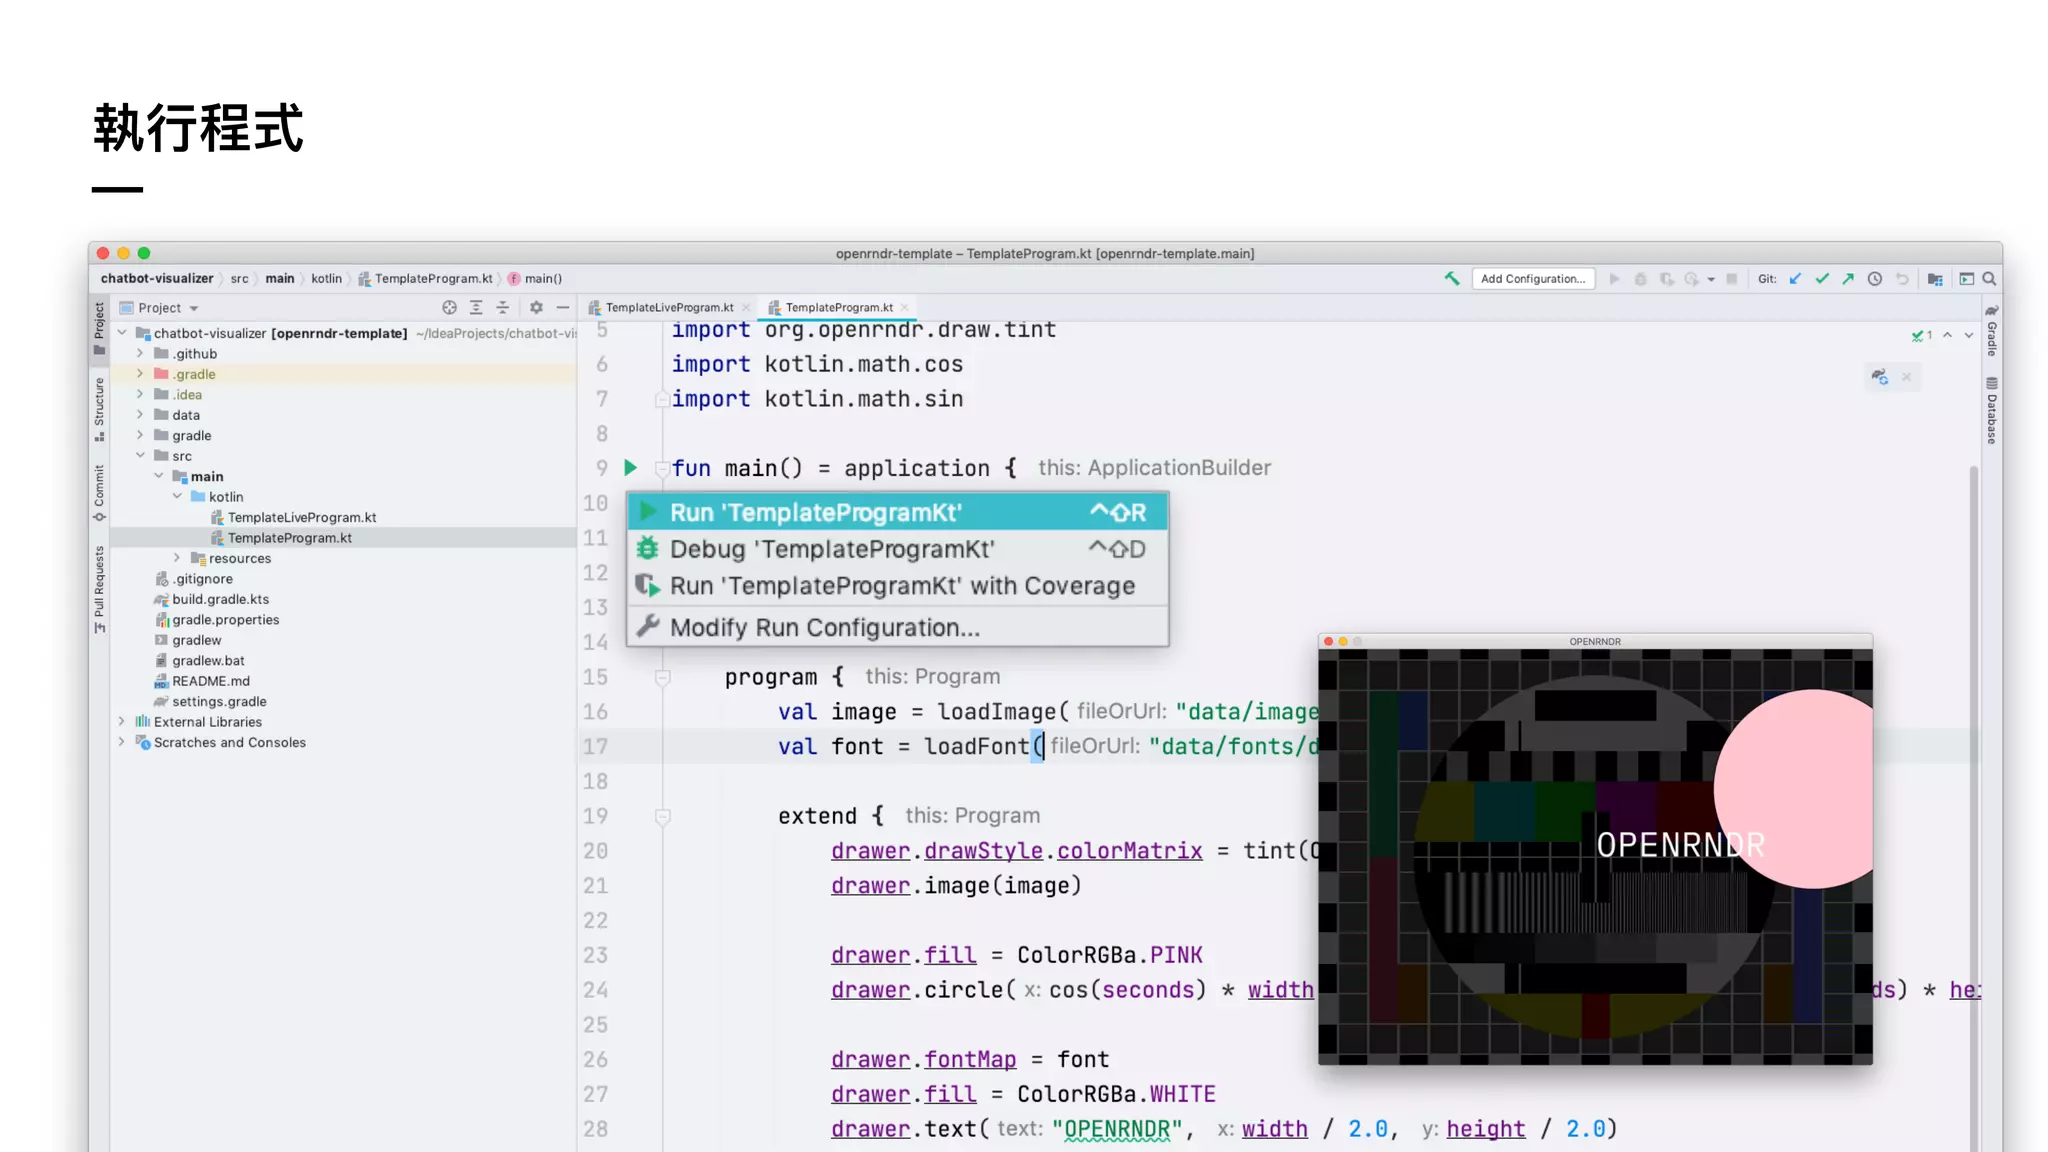The image size is (2048, 1152).
Task: Click pink circle in OPENRNDR window
Action: [1795, 789]
